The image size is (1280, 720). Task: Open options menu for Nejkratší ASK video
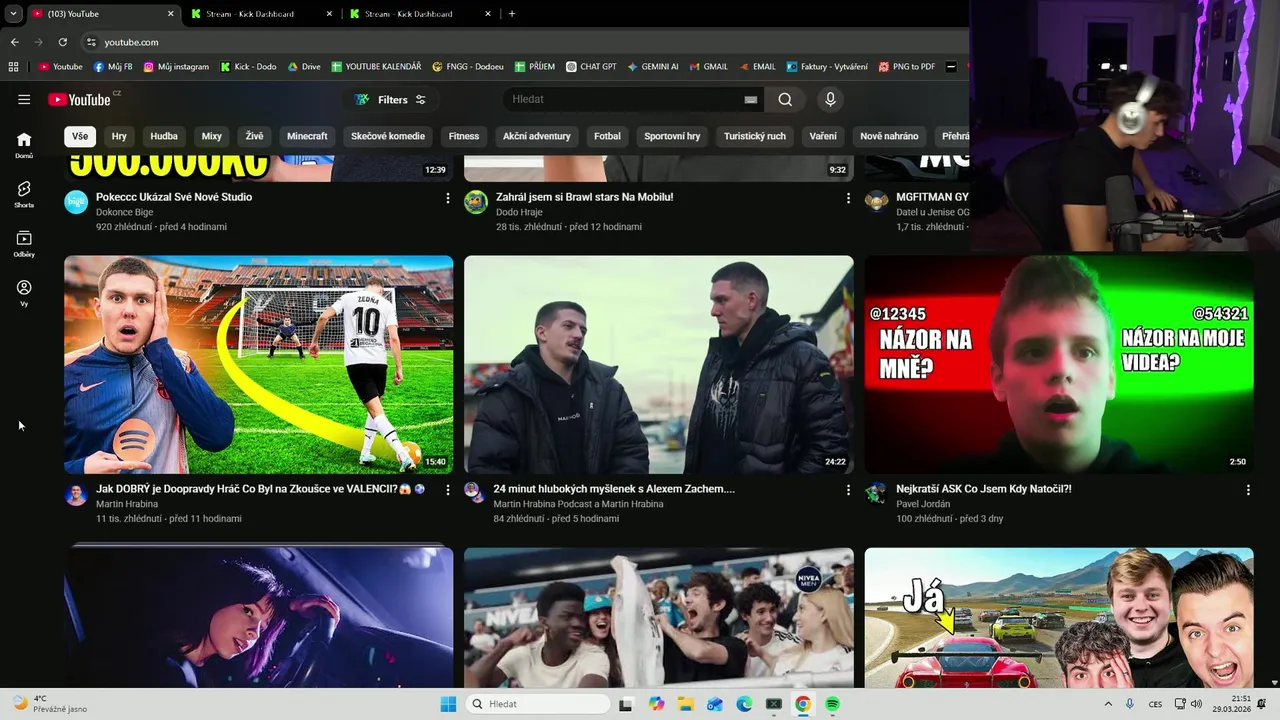(1248, 490)
